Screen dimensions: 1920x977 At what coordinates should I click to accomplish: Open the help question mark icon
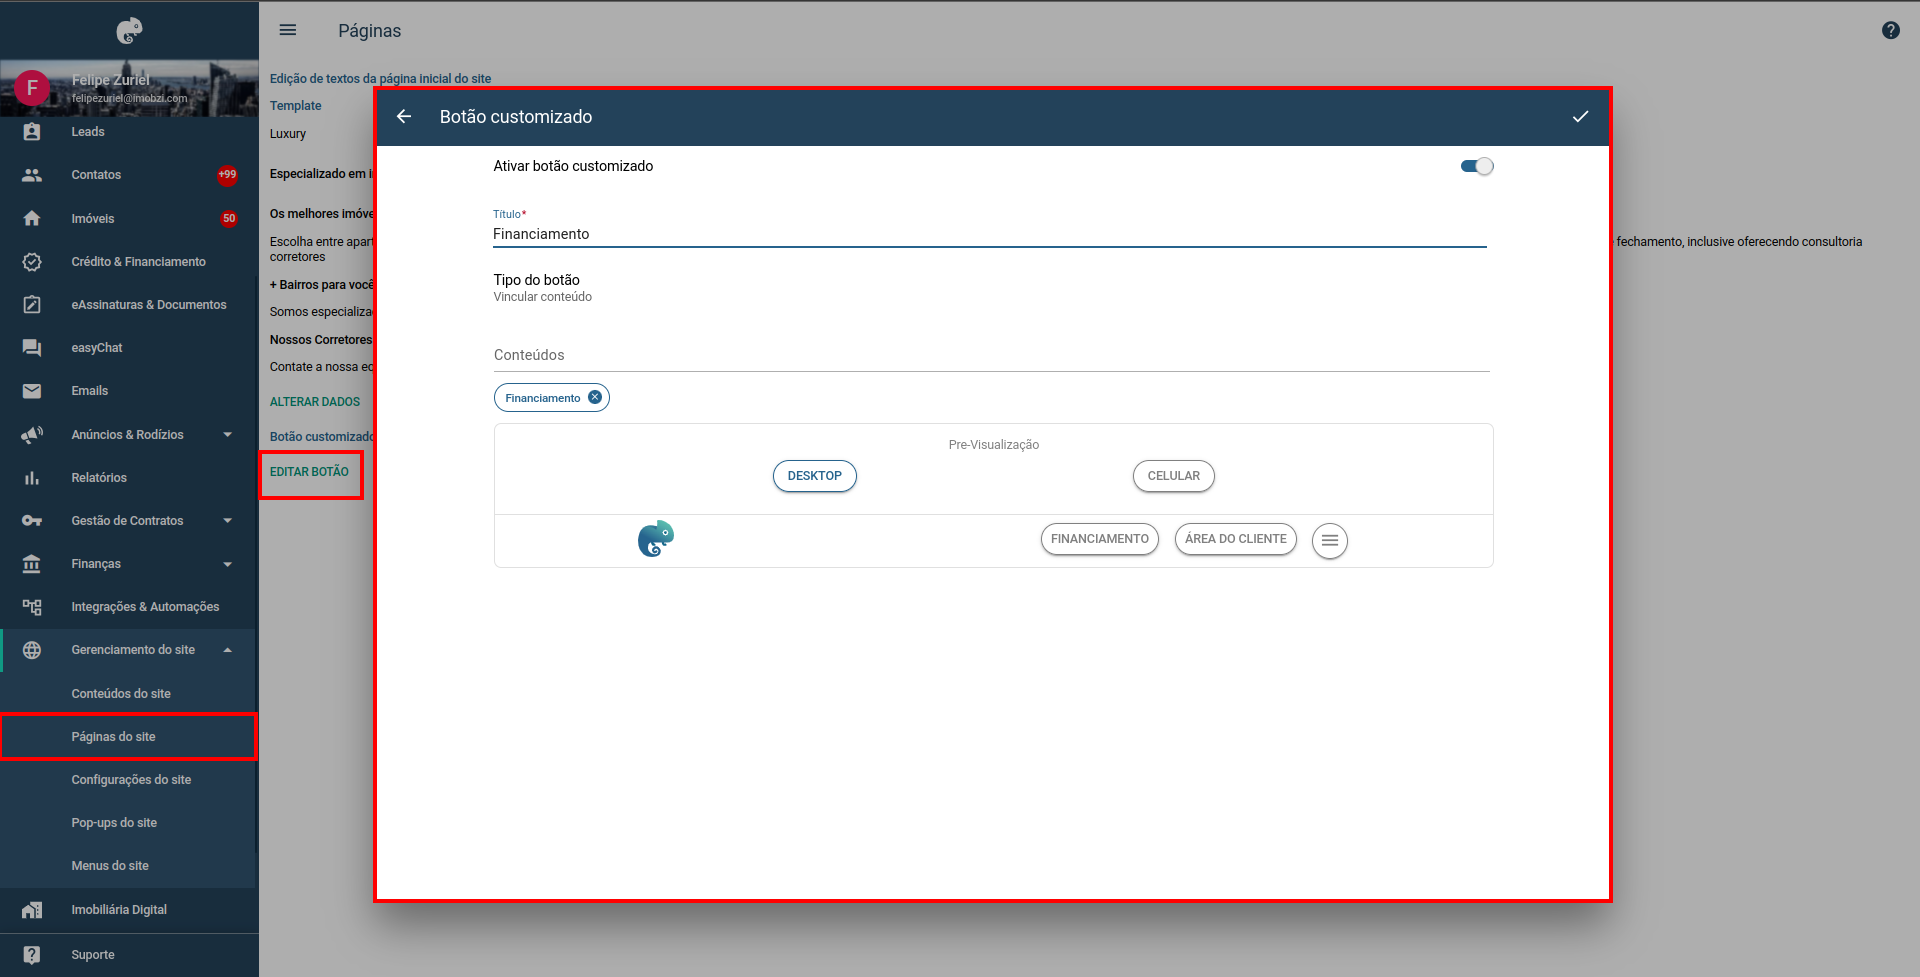click(1891, 30)
